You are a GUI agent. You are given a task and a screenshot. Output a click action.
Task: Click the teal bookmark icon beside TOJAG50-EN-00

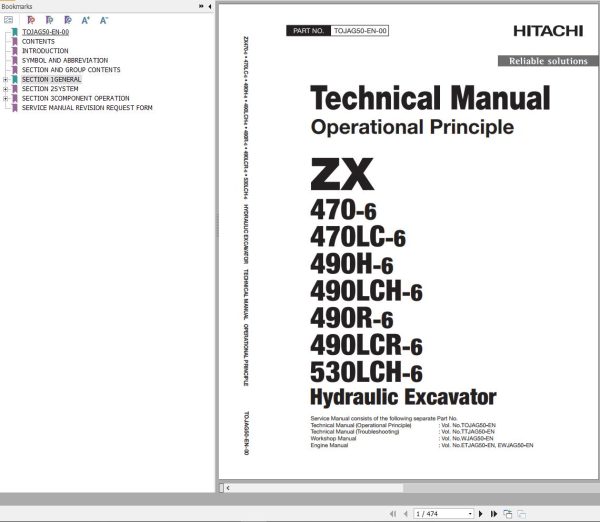[x=15, y=32]
